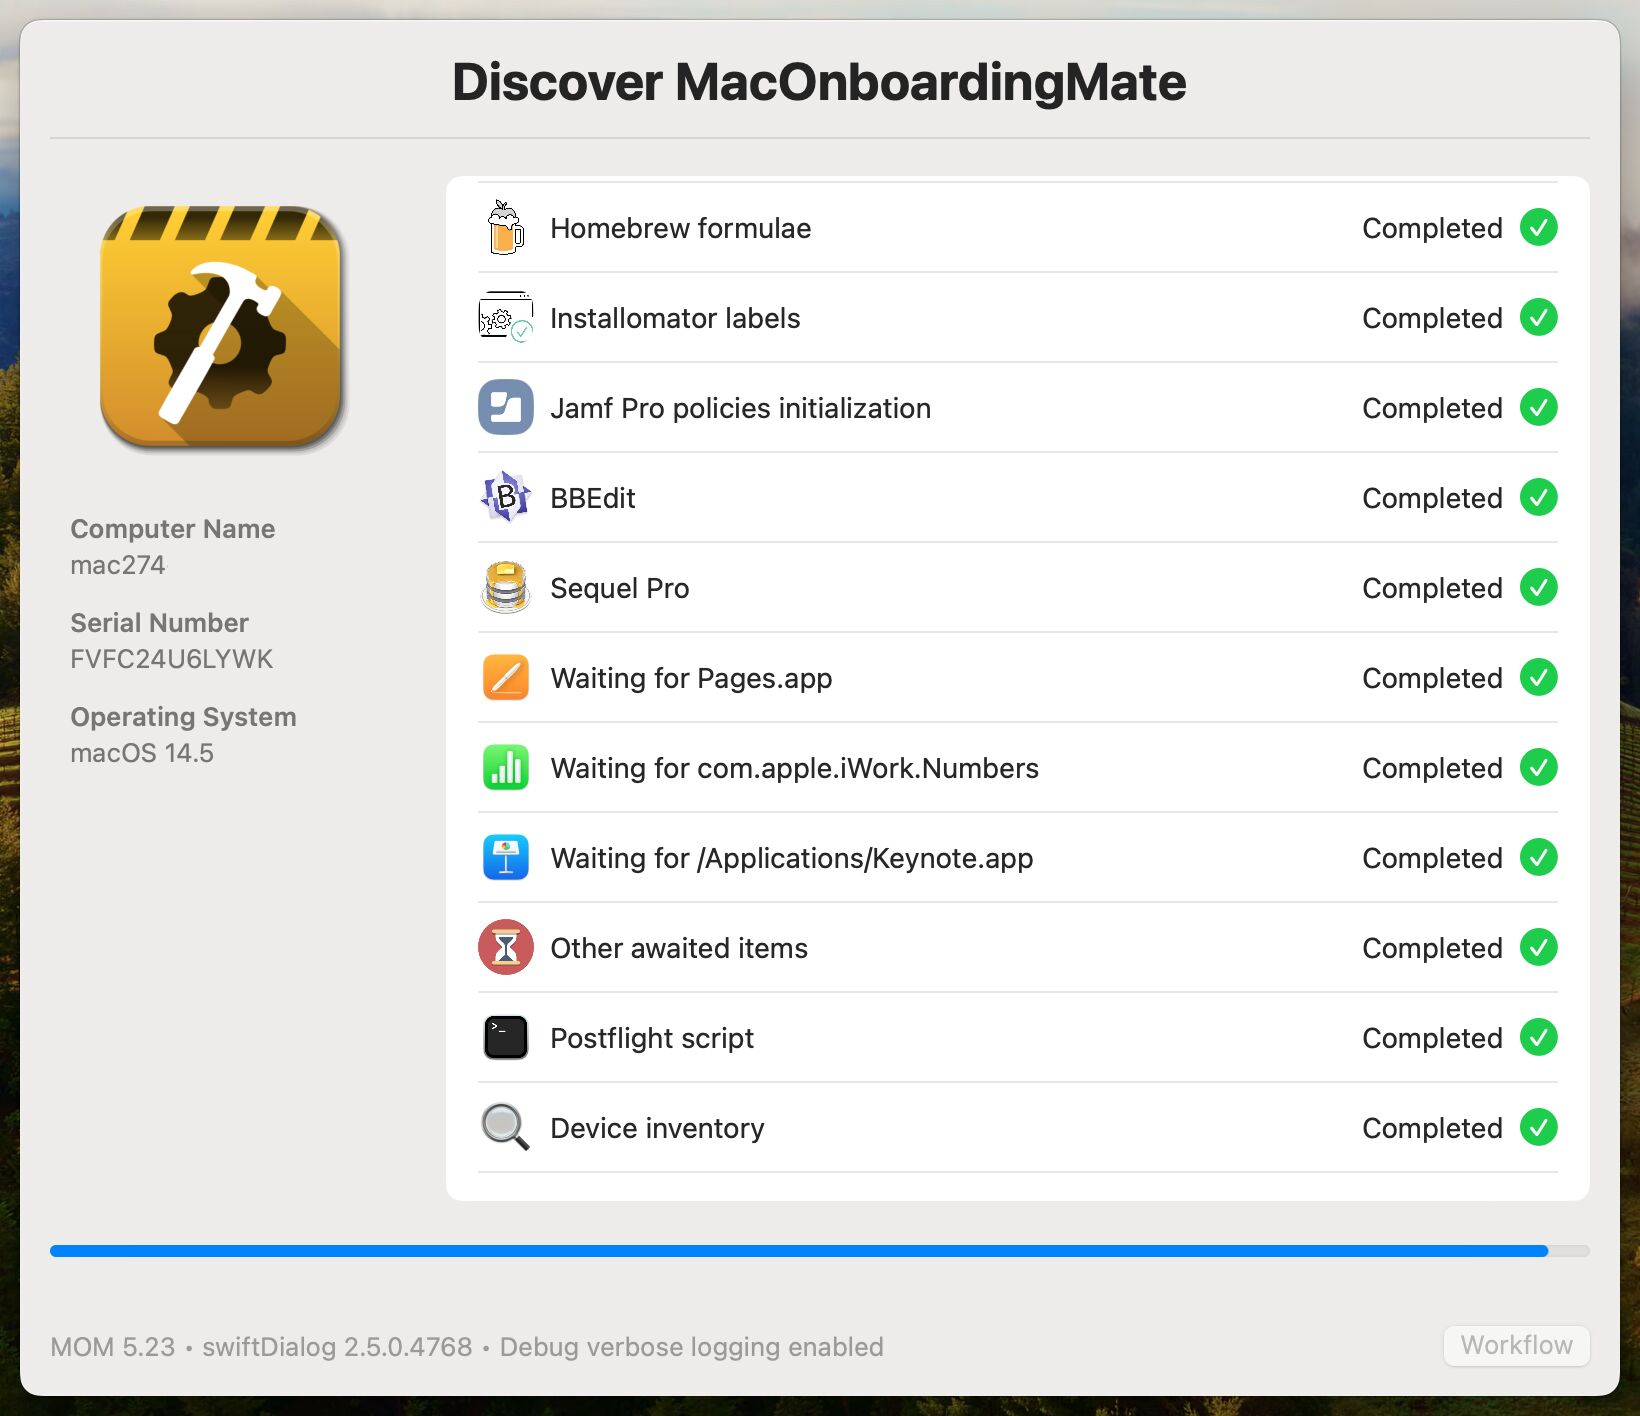Click the Postflight script terminal icon

tap(505, 1037)
